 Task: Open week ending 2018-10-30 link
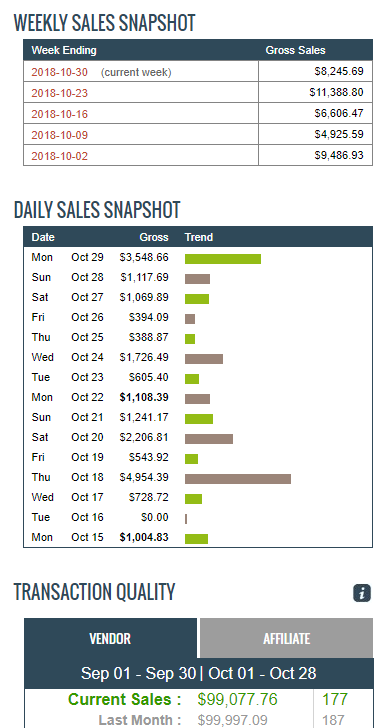point(59,72)
